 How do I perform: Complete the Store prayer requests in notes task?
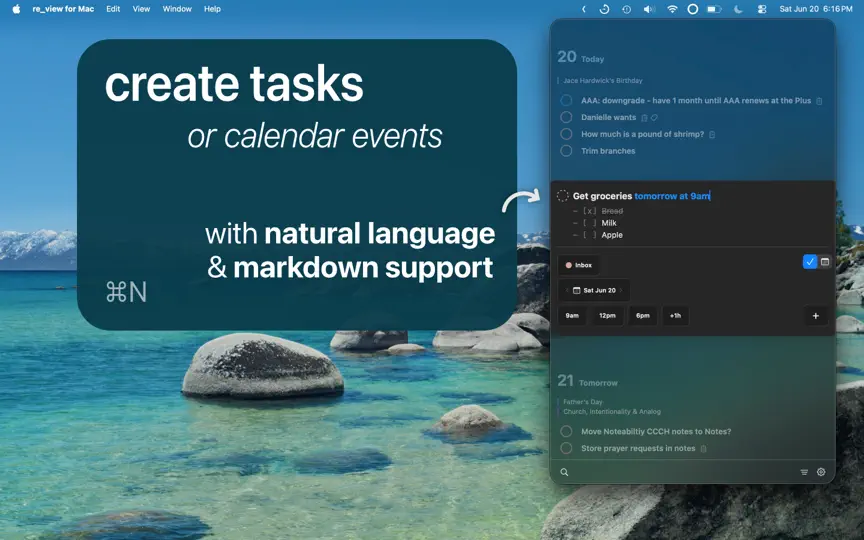pyautogui.click(x=566, y=448)
